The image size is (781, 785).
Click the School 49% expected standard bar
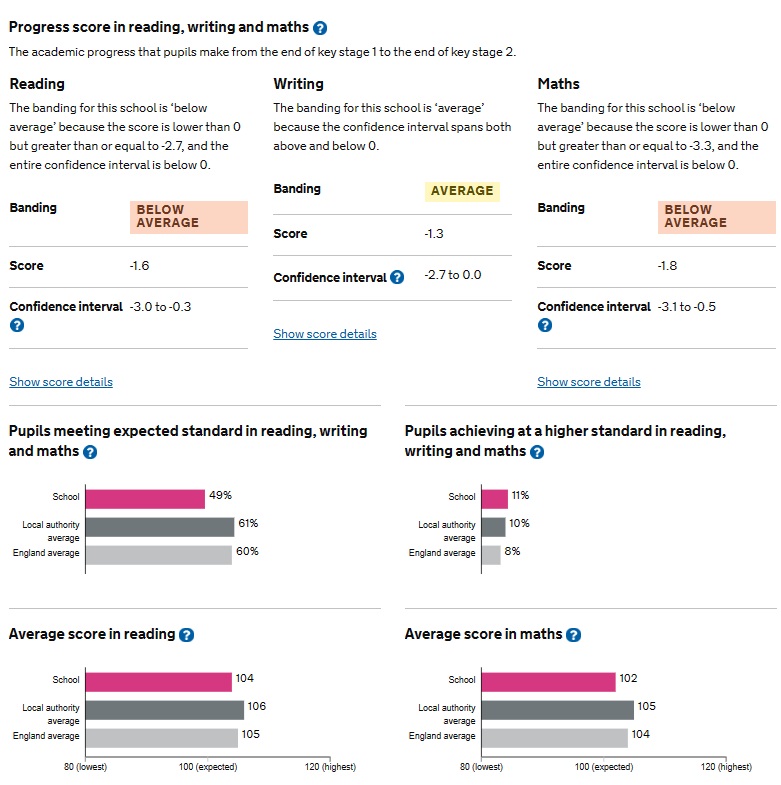pos(145,498)
